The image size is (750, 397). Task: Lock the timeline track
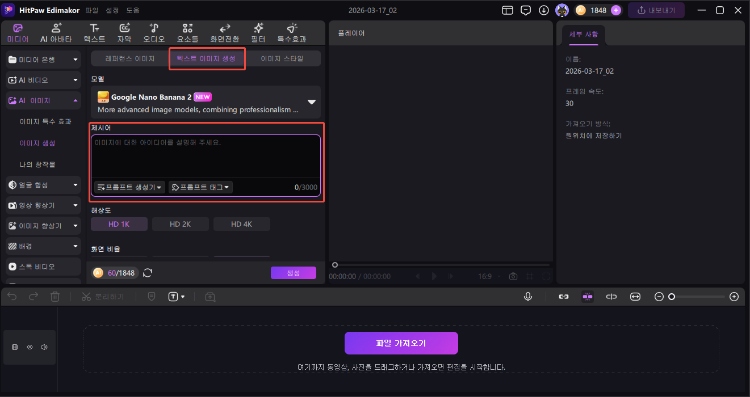point(15,347)
